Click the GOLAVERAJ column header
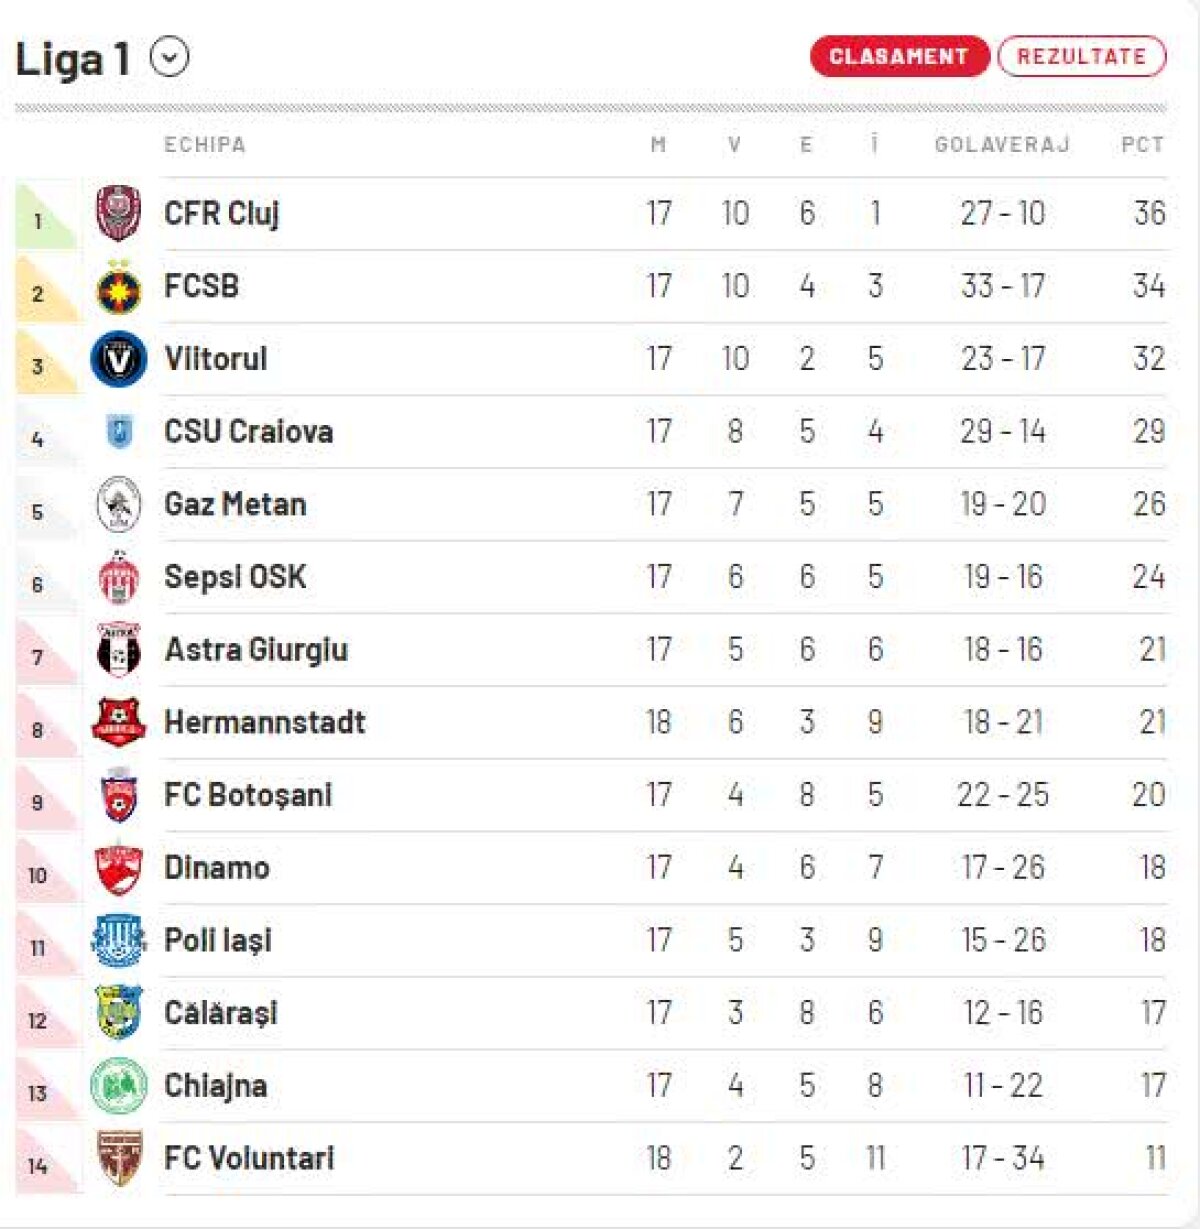 tap(1000, 144)
